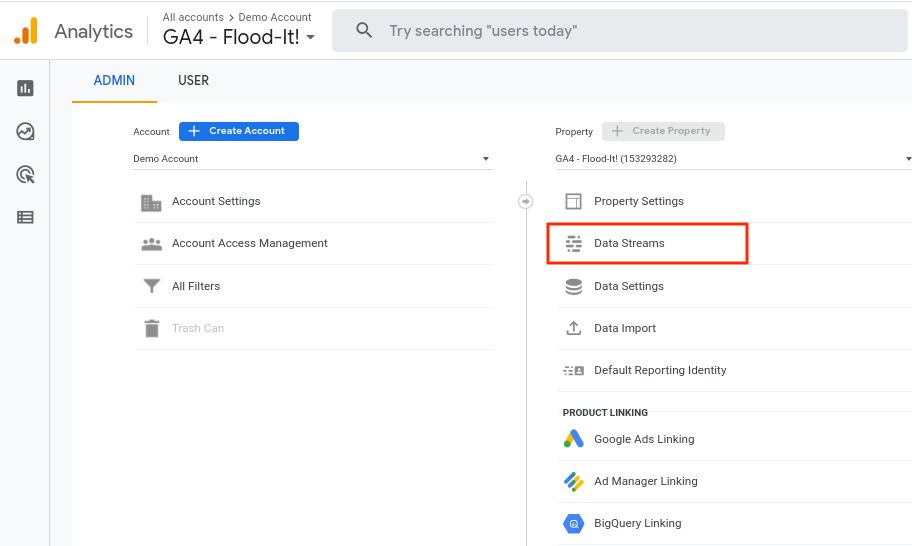Expand the GA4 - Flood-It! (153293282) property dropdown
The width and height of the screenshot is (912, 546).
coord(733,159)
